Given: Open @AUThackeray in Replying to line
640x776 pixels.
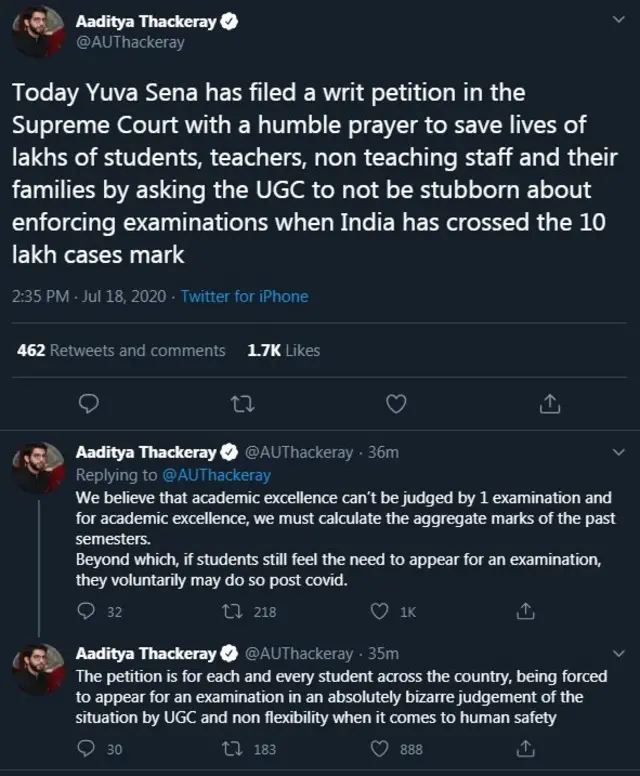Looking at the screenshot, I should [x=216, y=475].
